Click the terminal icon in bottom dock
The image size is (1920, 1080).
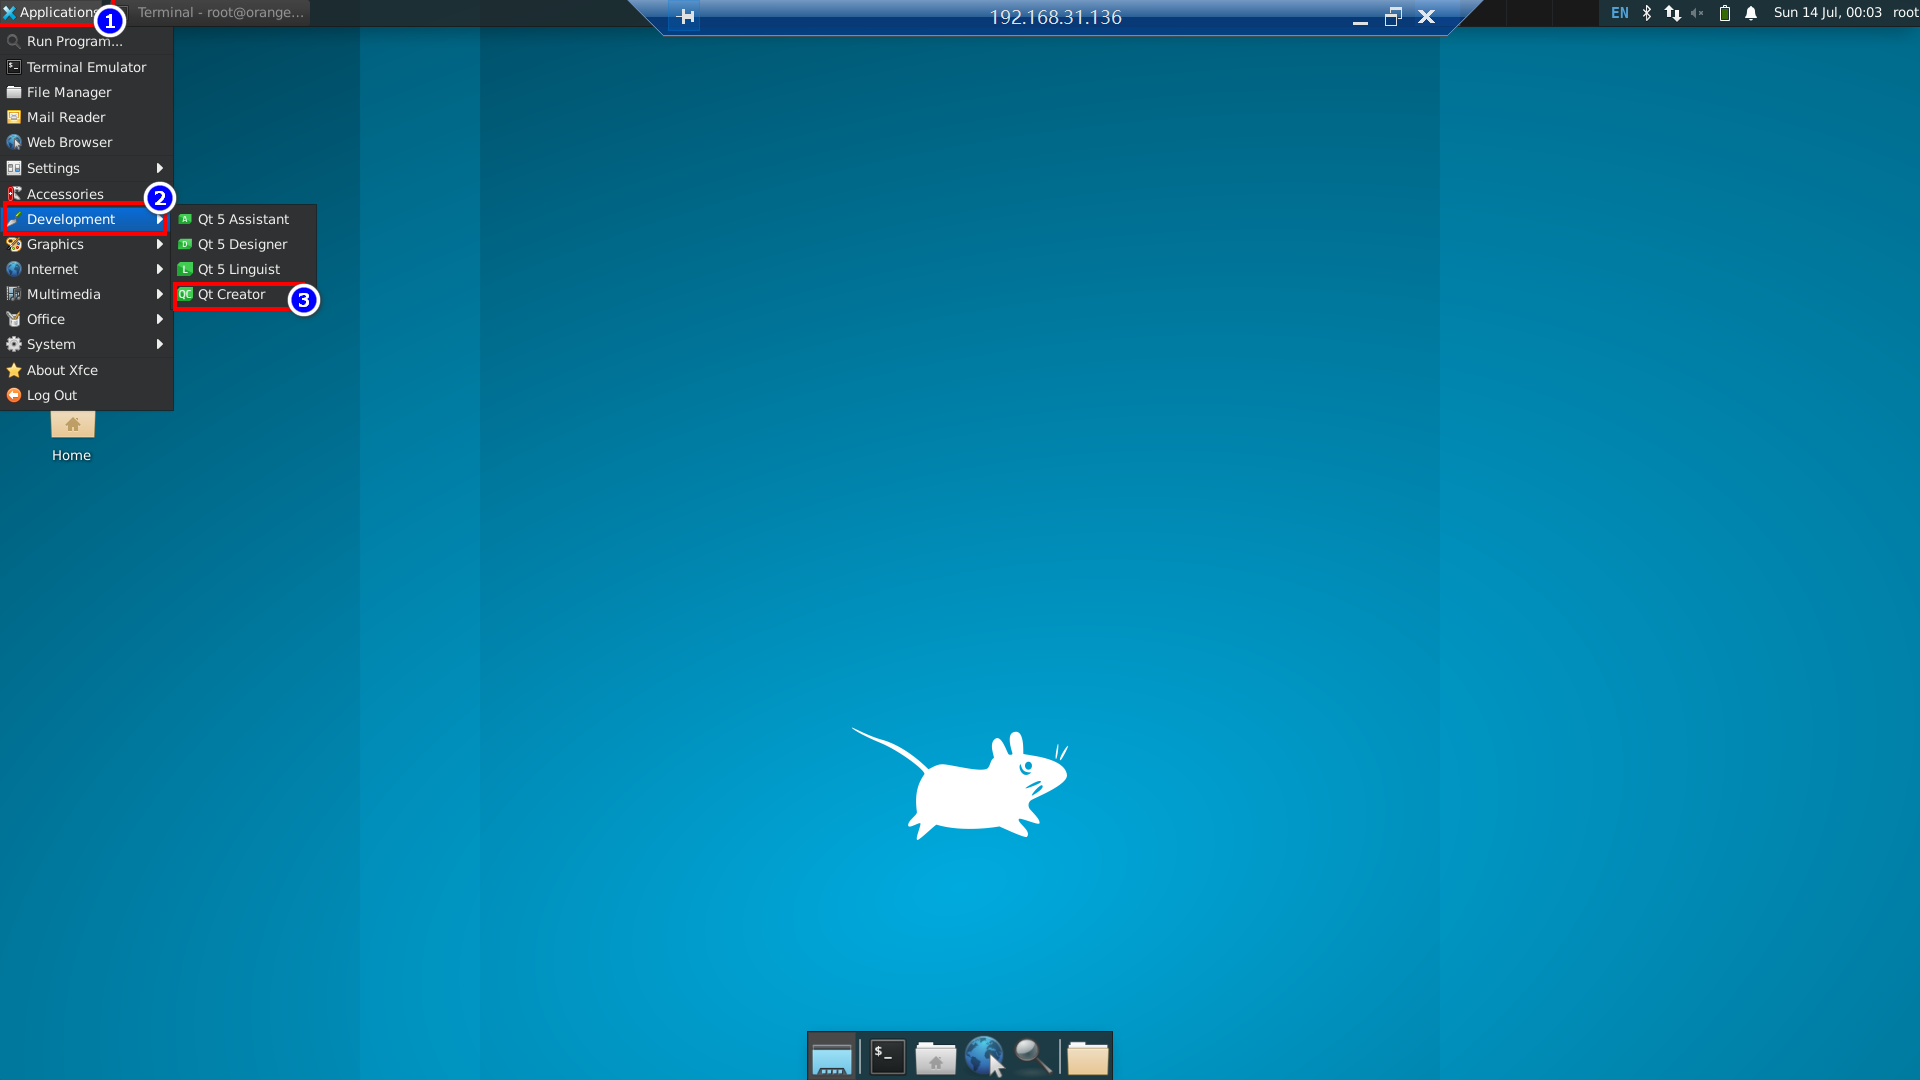click(x=887, y=1057)
